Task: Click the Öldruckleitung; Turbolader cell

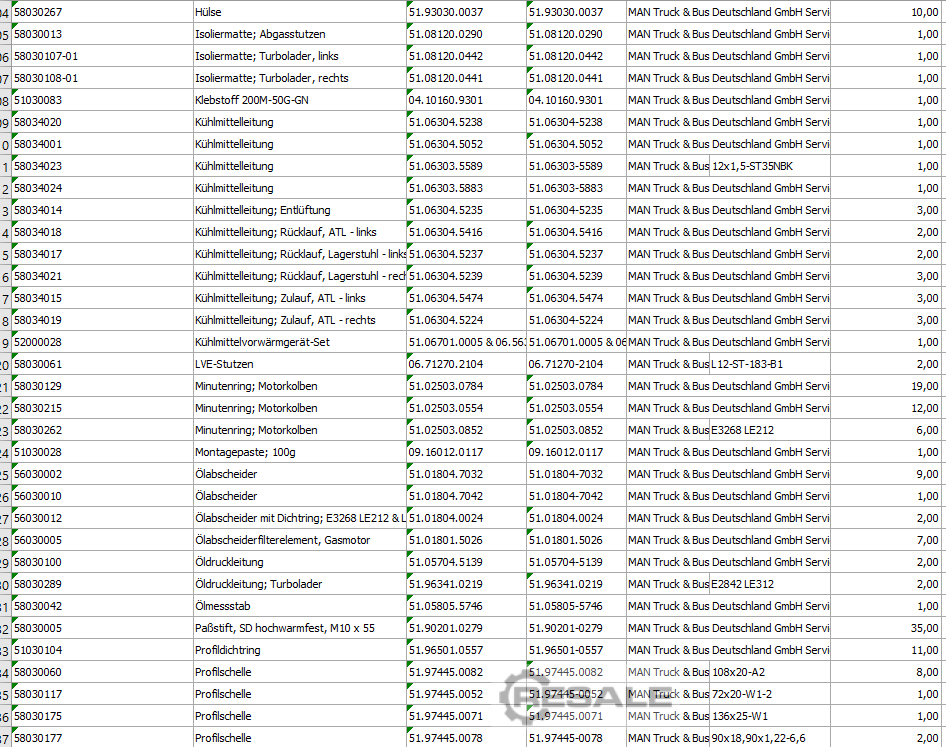Action: point(299,584)
